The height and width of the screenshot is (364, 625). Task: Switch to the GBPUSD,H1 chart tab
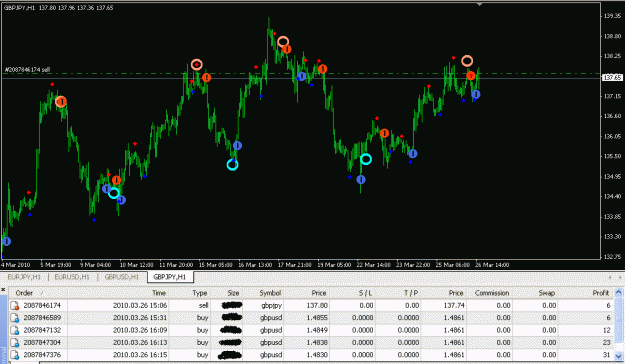tap(122, 277)
